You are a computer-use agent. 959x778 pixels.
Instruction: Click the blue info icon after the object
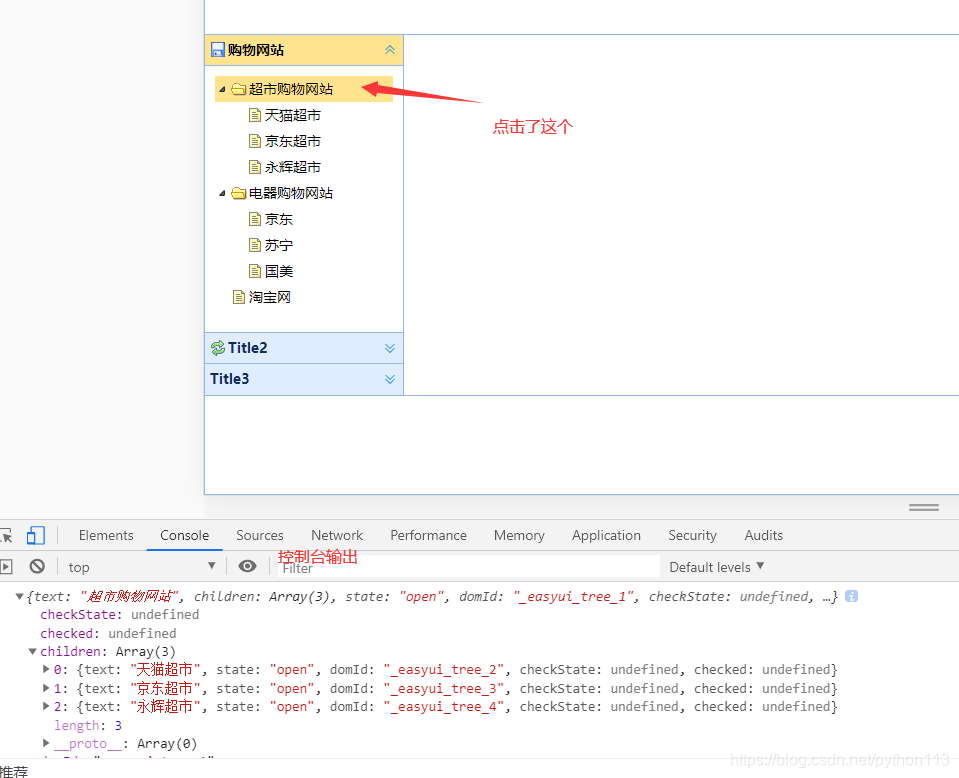851,596
